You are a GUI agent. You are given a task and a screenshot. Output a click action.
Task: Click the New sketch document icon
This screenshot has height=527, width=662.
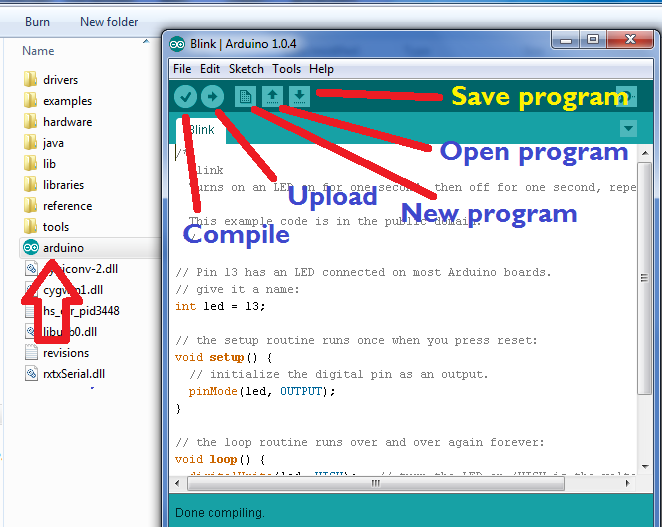point(245,97)
